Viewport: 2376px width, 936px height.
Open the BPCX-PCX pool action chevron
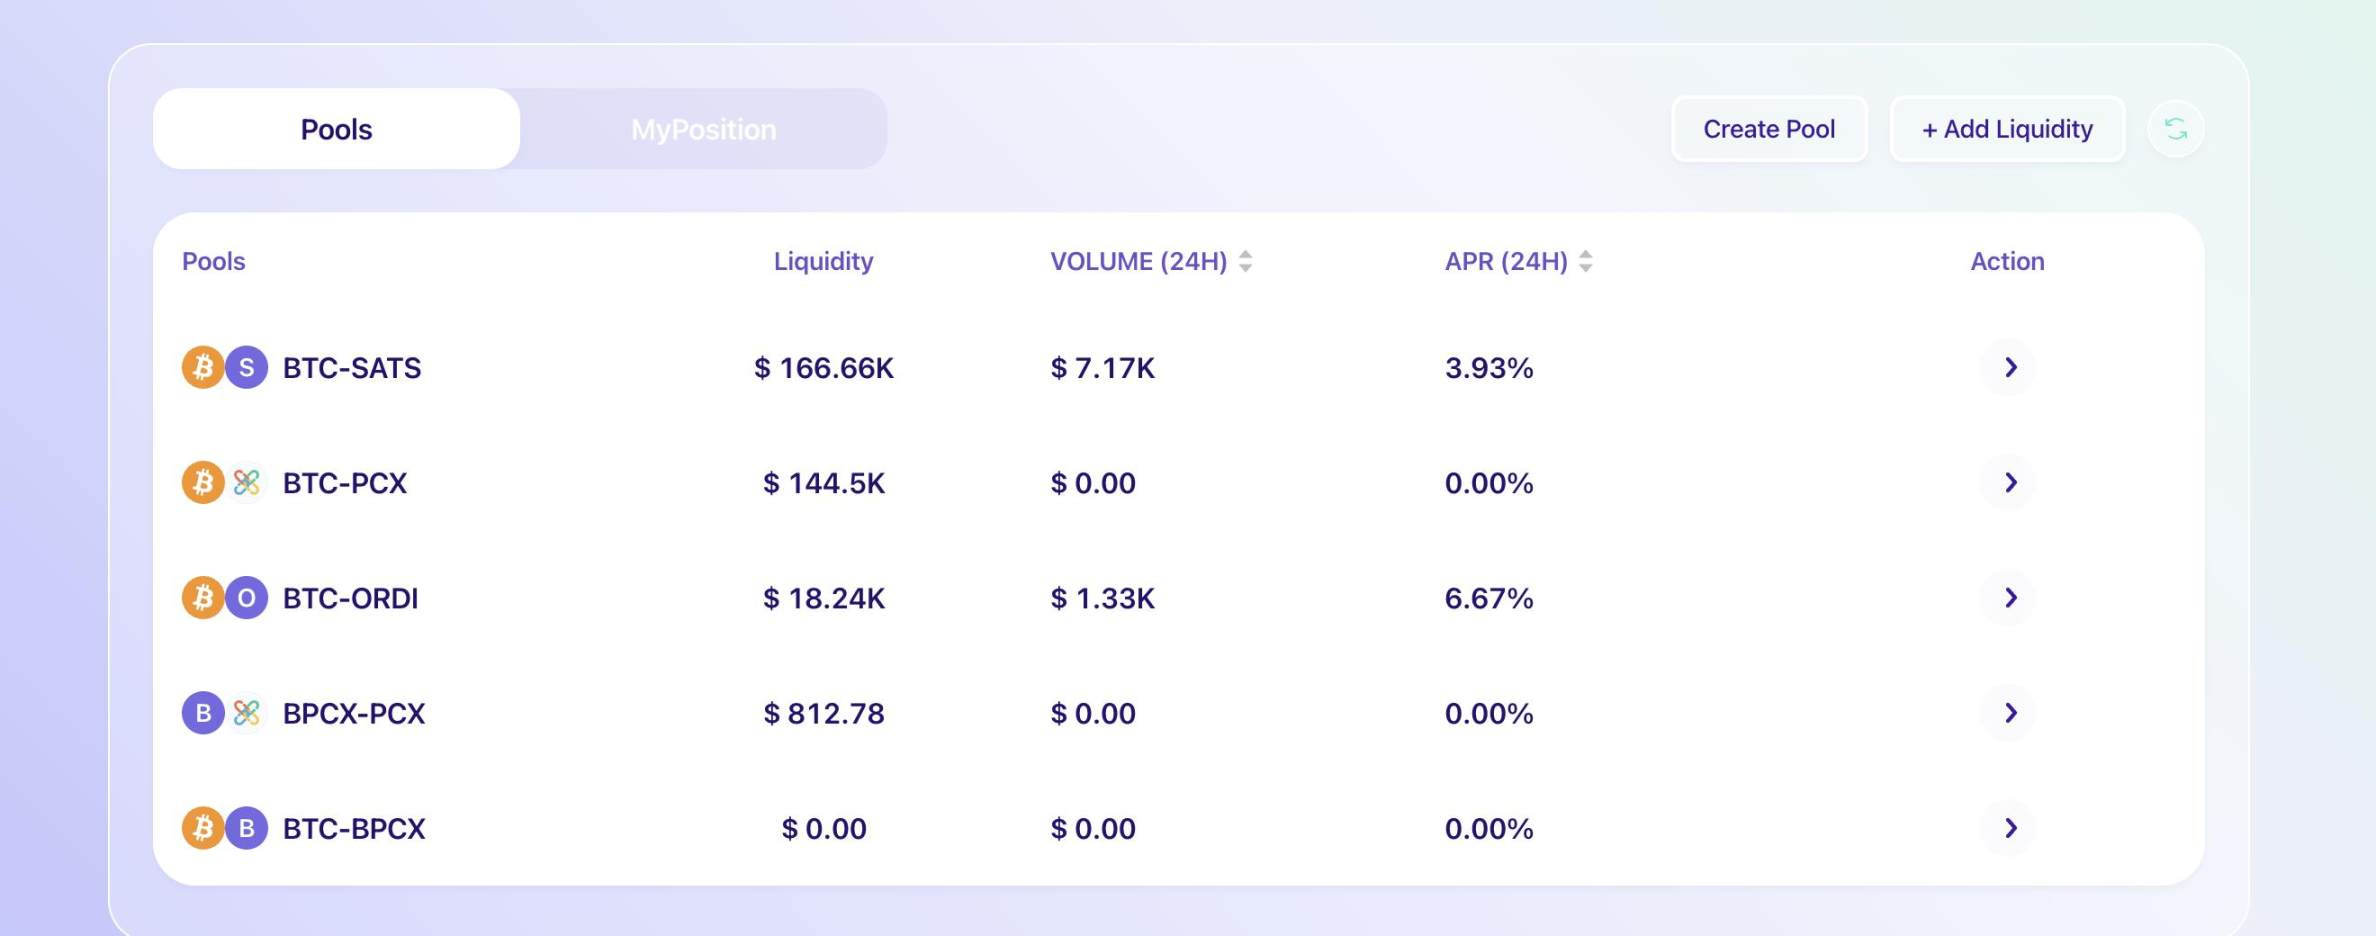pyautogui.click(x=2009, y=713)
